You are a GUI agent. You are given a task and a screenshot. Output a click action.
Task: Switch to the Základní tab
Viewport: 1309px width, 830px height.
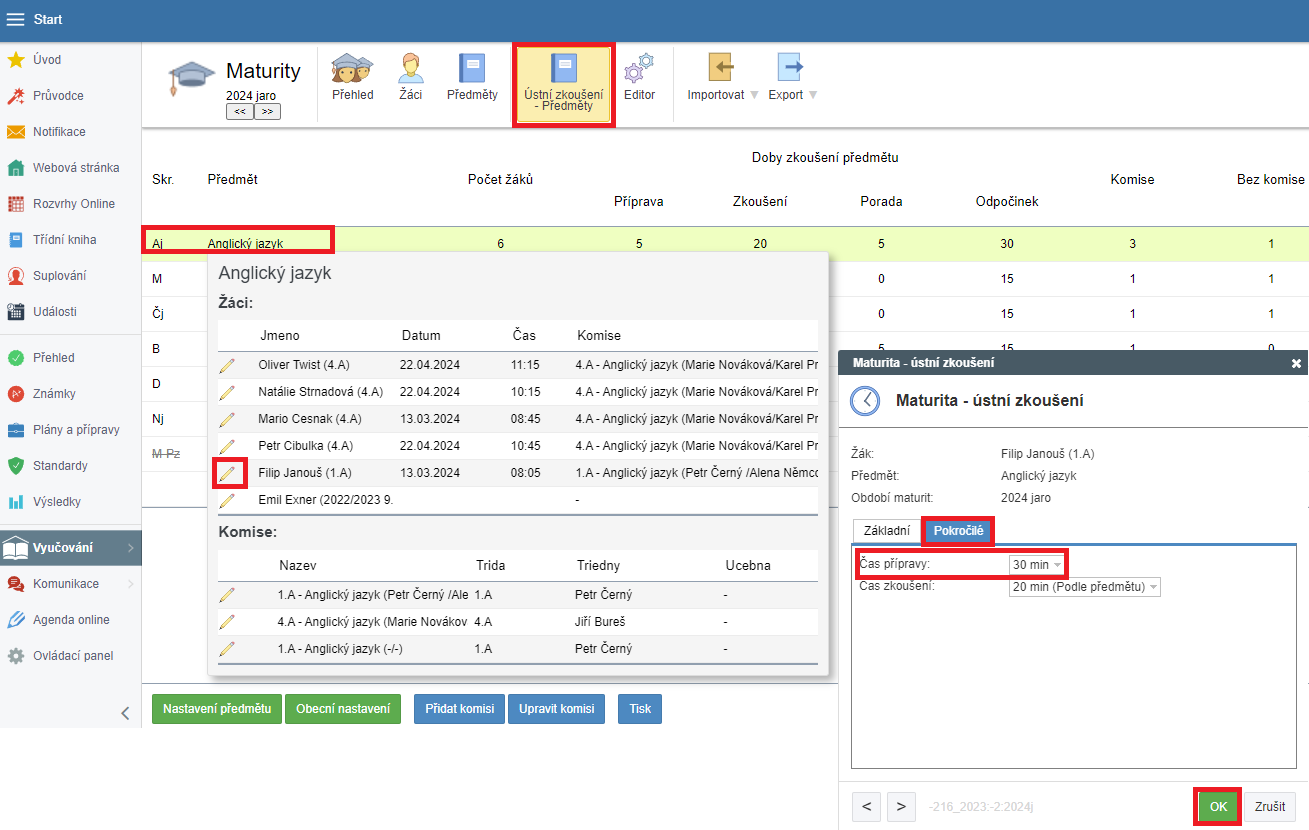(x=887, y=530)
